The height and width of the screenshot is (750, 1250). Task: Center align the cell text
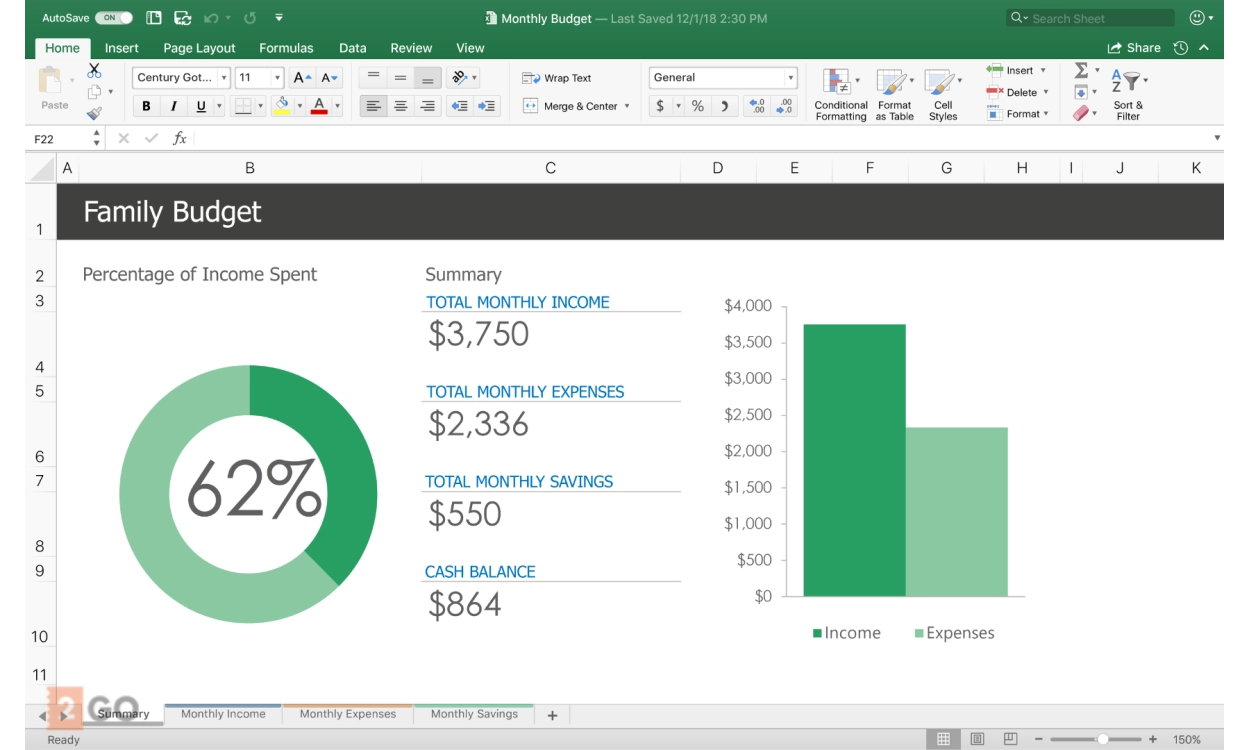click(x=400, y=106)
